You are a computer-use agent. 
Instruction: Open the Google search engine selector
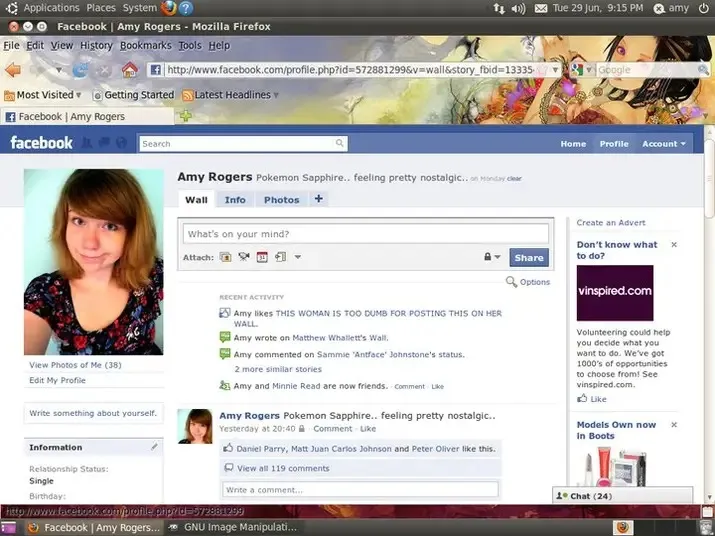click(x=582, y=70)
